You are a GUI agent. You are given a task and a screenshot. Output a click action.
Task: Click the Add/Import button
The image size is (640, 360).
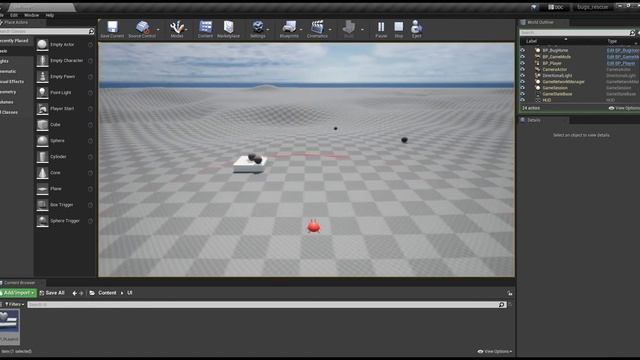[x=18, y=293]
